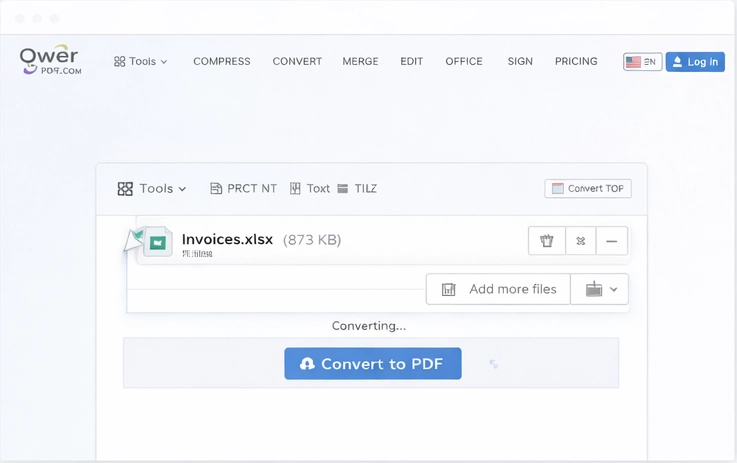This screenshot has height=463, width=737.
Task: Open the Tools dropdown in top navigation
Action: (141, 62)
